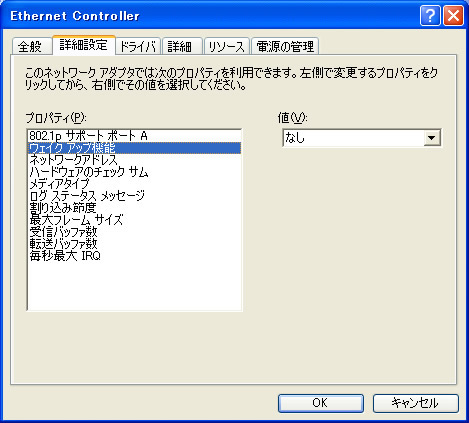The image size is (469, 423).
Task: Open the 電源の管理 tab
Action: click(x=285, y=46)
